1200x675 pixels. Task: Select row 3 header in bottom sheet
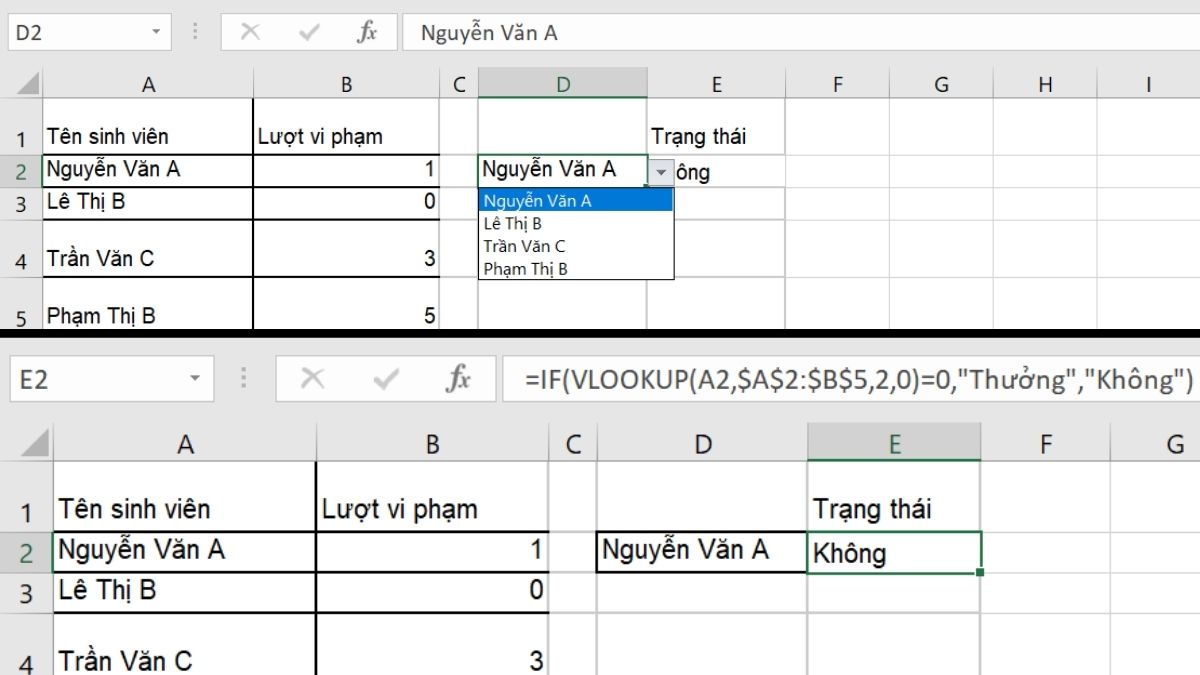(27, 592)
